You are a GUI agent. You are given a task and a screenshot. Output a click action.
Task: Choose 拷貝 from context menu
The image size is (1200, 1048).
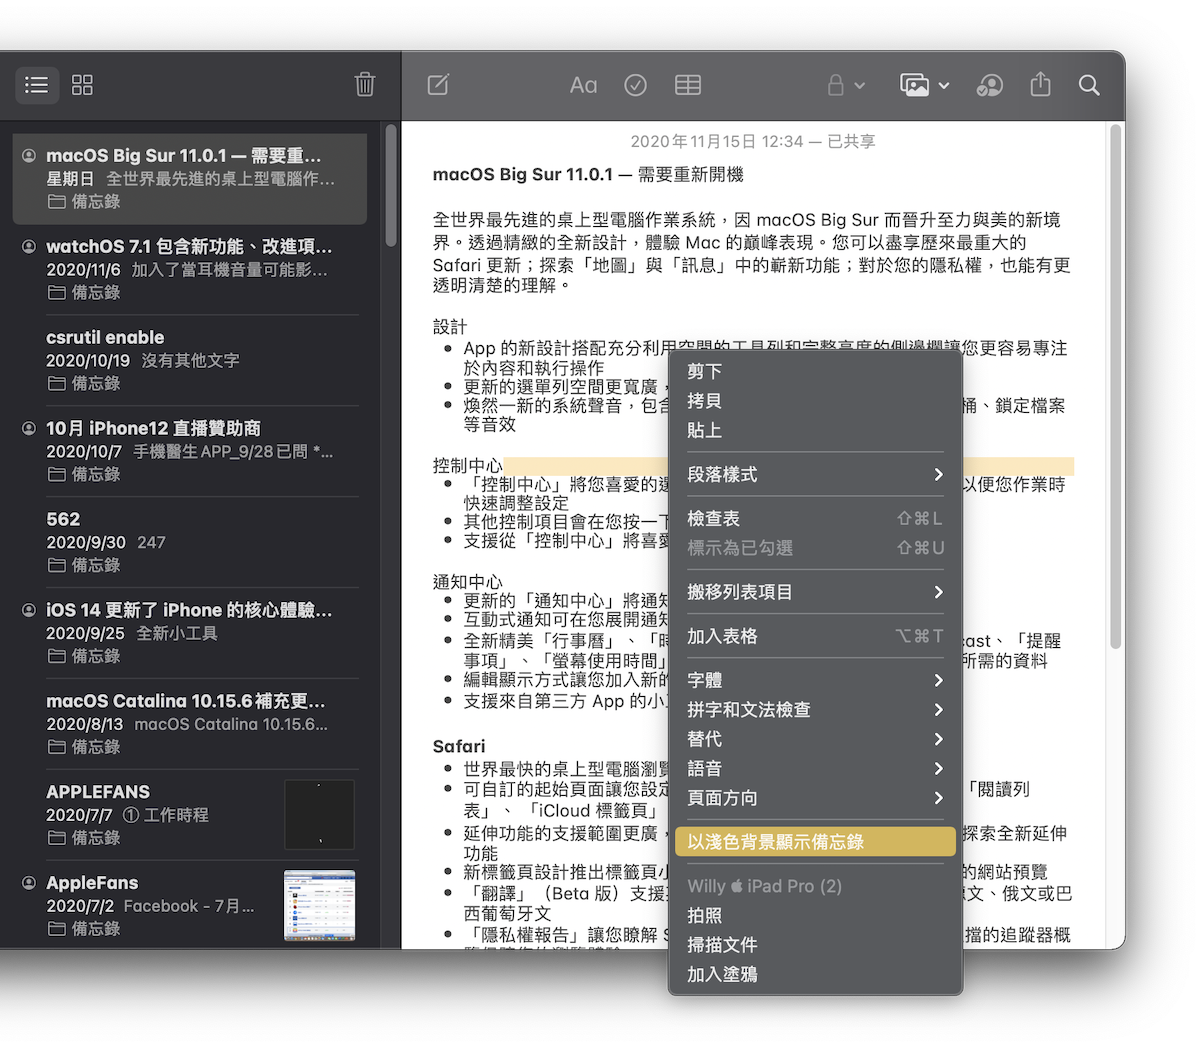815,401
